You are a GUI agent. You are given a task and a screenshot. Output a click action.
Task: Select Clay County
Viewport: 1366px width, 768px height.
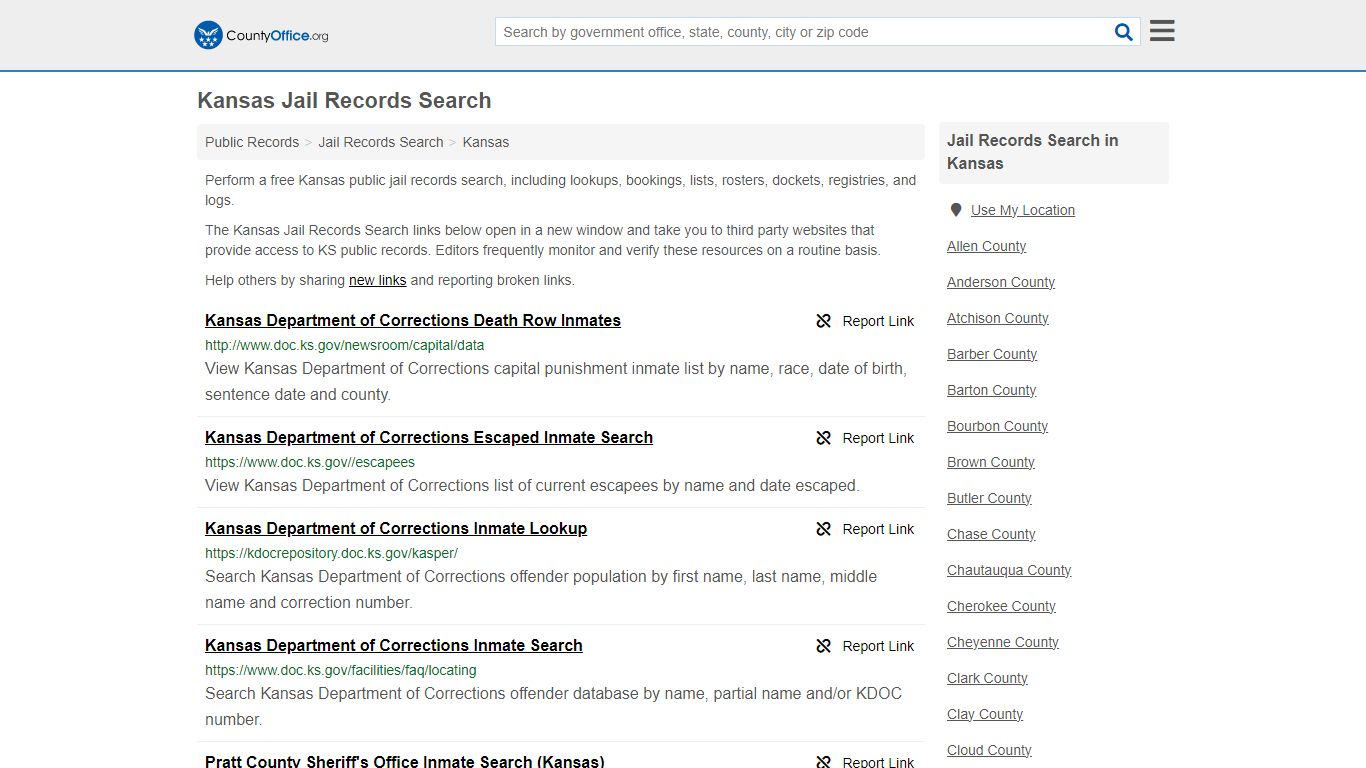[985, 714]
